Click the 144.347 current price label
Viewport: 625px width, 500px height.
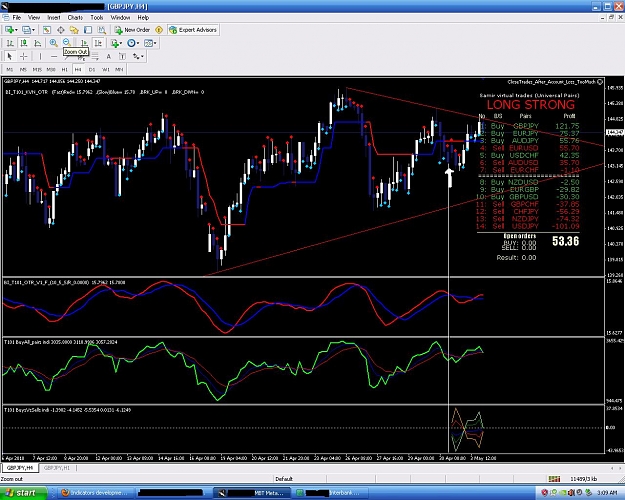[615, 132]
